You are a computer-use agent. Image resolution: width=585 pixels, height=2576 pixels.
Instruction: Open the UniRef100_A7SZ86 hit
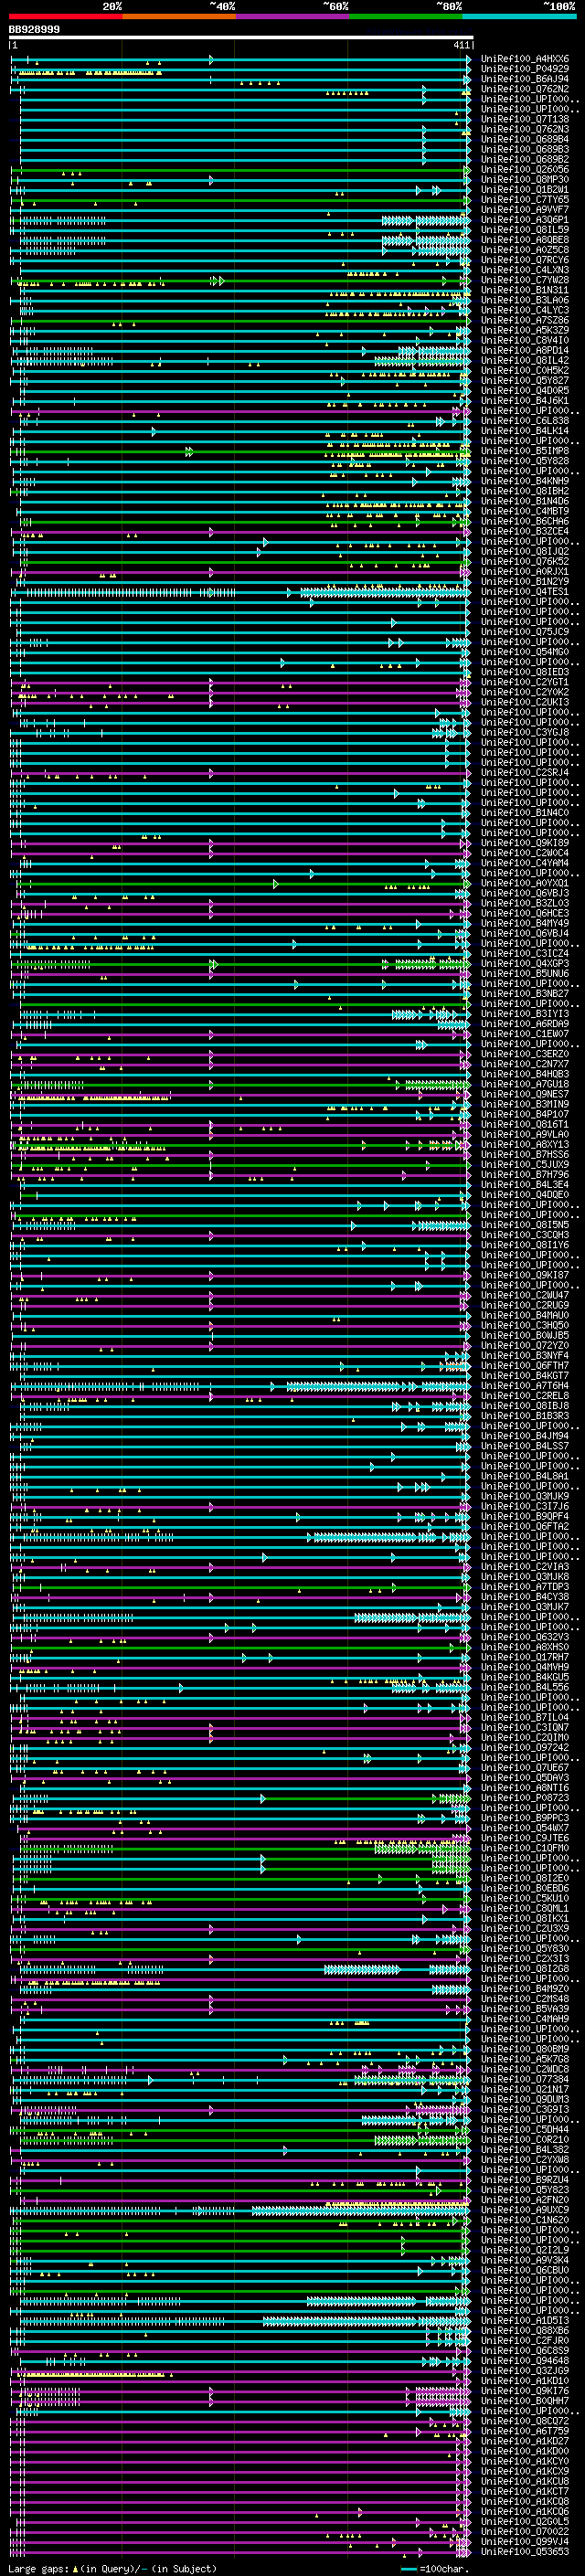tap(525, 320)
